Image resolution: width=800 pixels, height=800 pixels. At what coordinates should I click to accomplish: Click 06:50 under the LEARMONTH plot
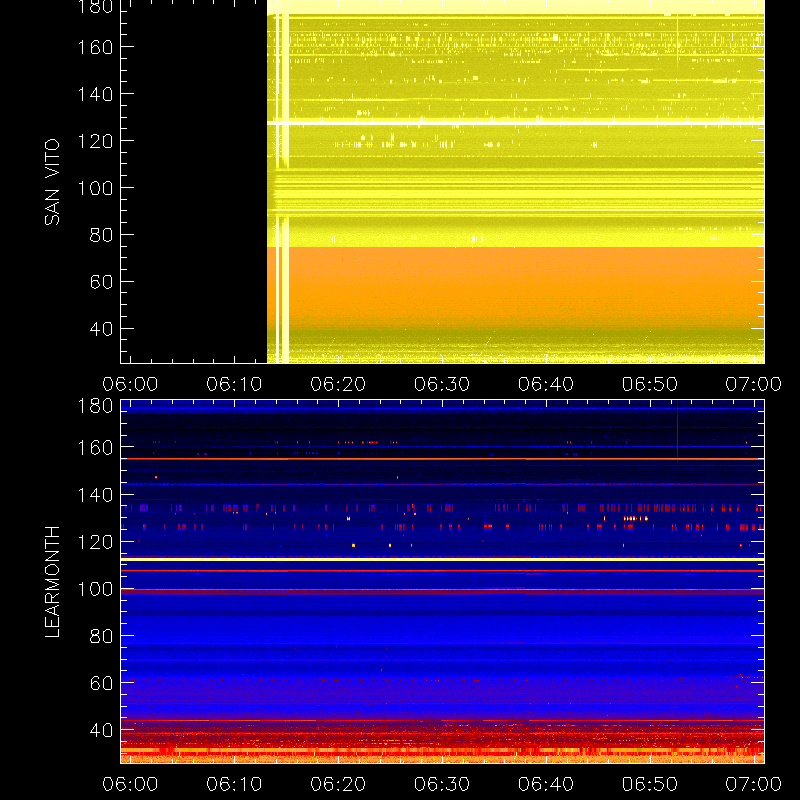click(649, 784)
